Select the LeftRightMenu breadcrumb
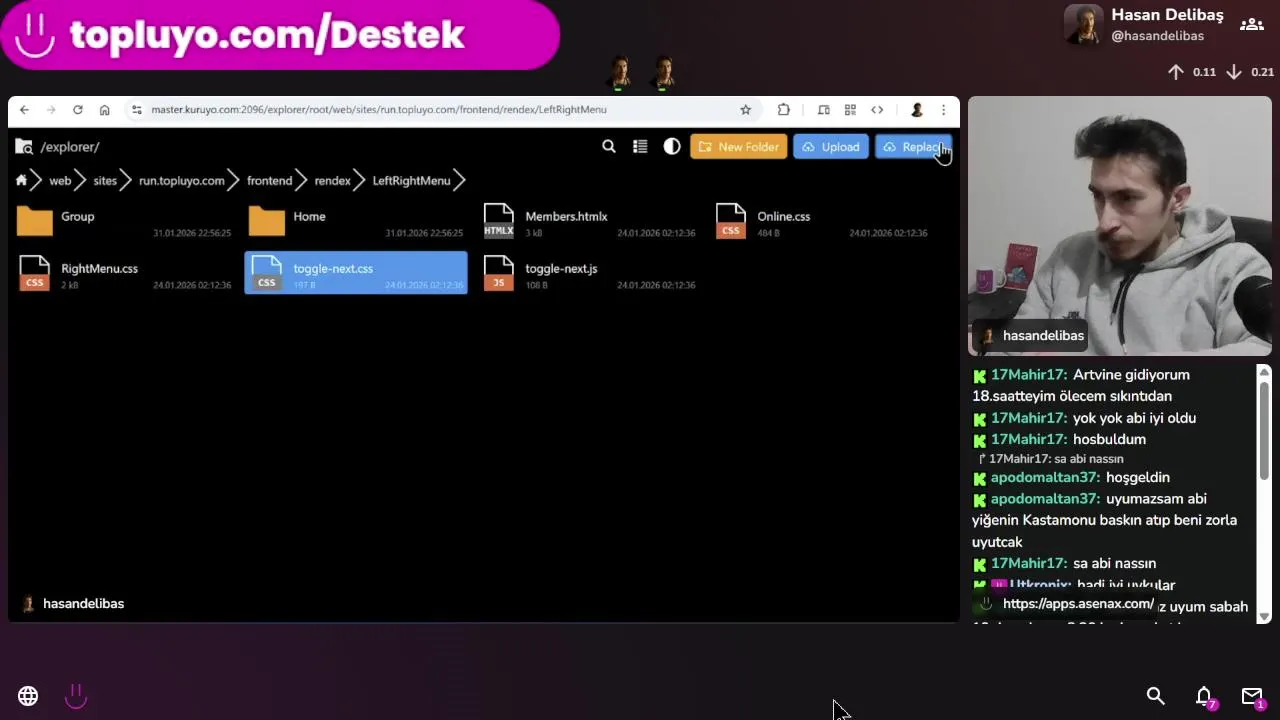Viewport: 1280px width, 720px height. pos(411,181)
